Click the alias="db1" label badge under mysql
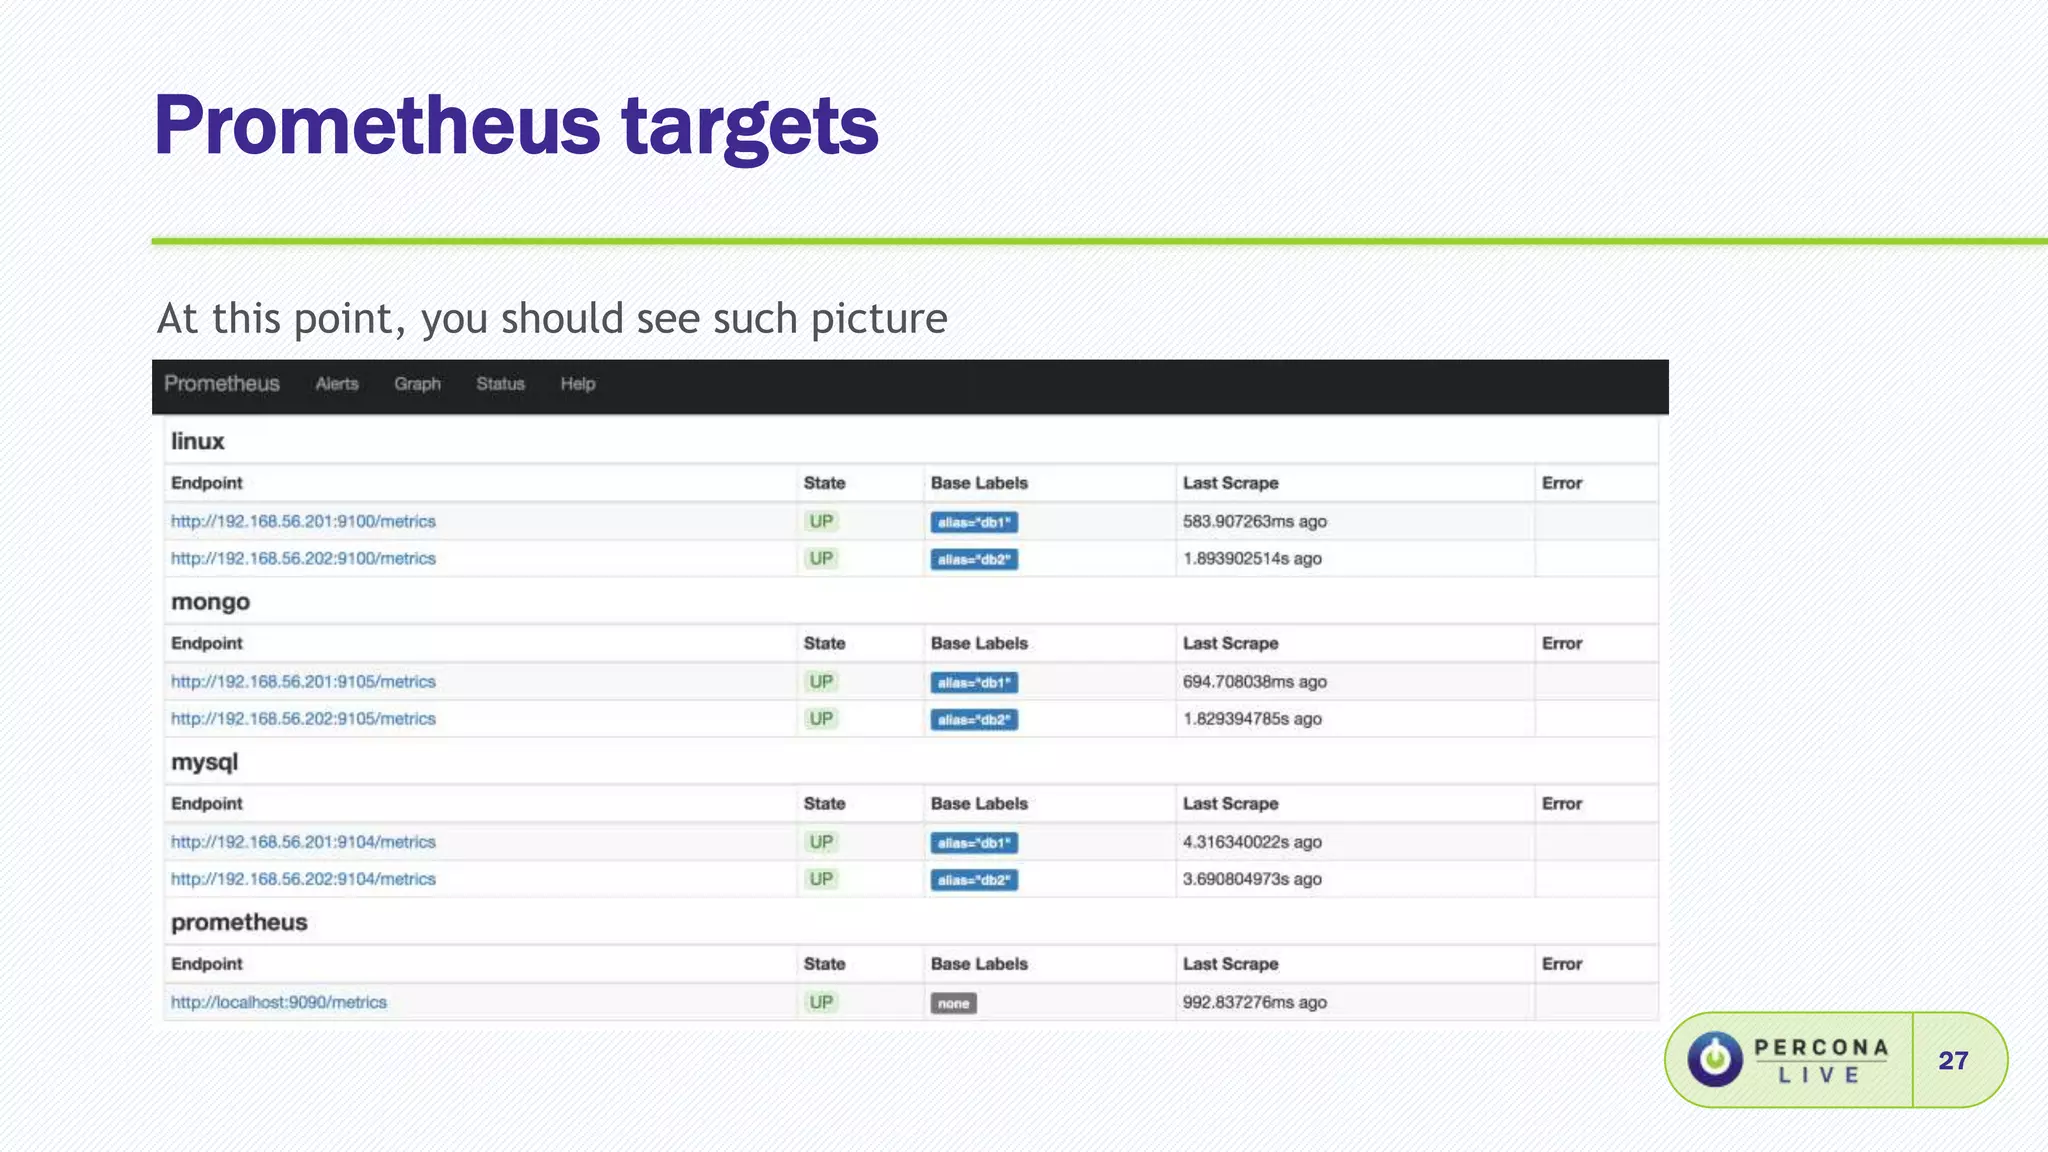The image size is (2048, 1152). tap(974, 843)
